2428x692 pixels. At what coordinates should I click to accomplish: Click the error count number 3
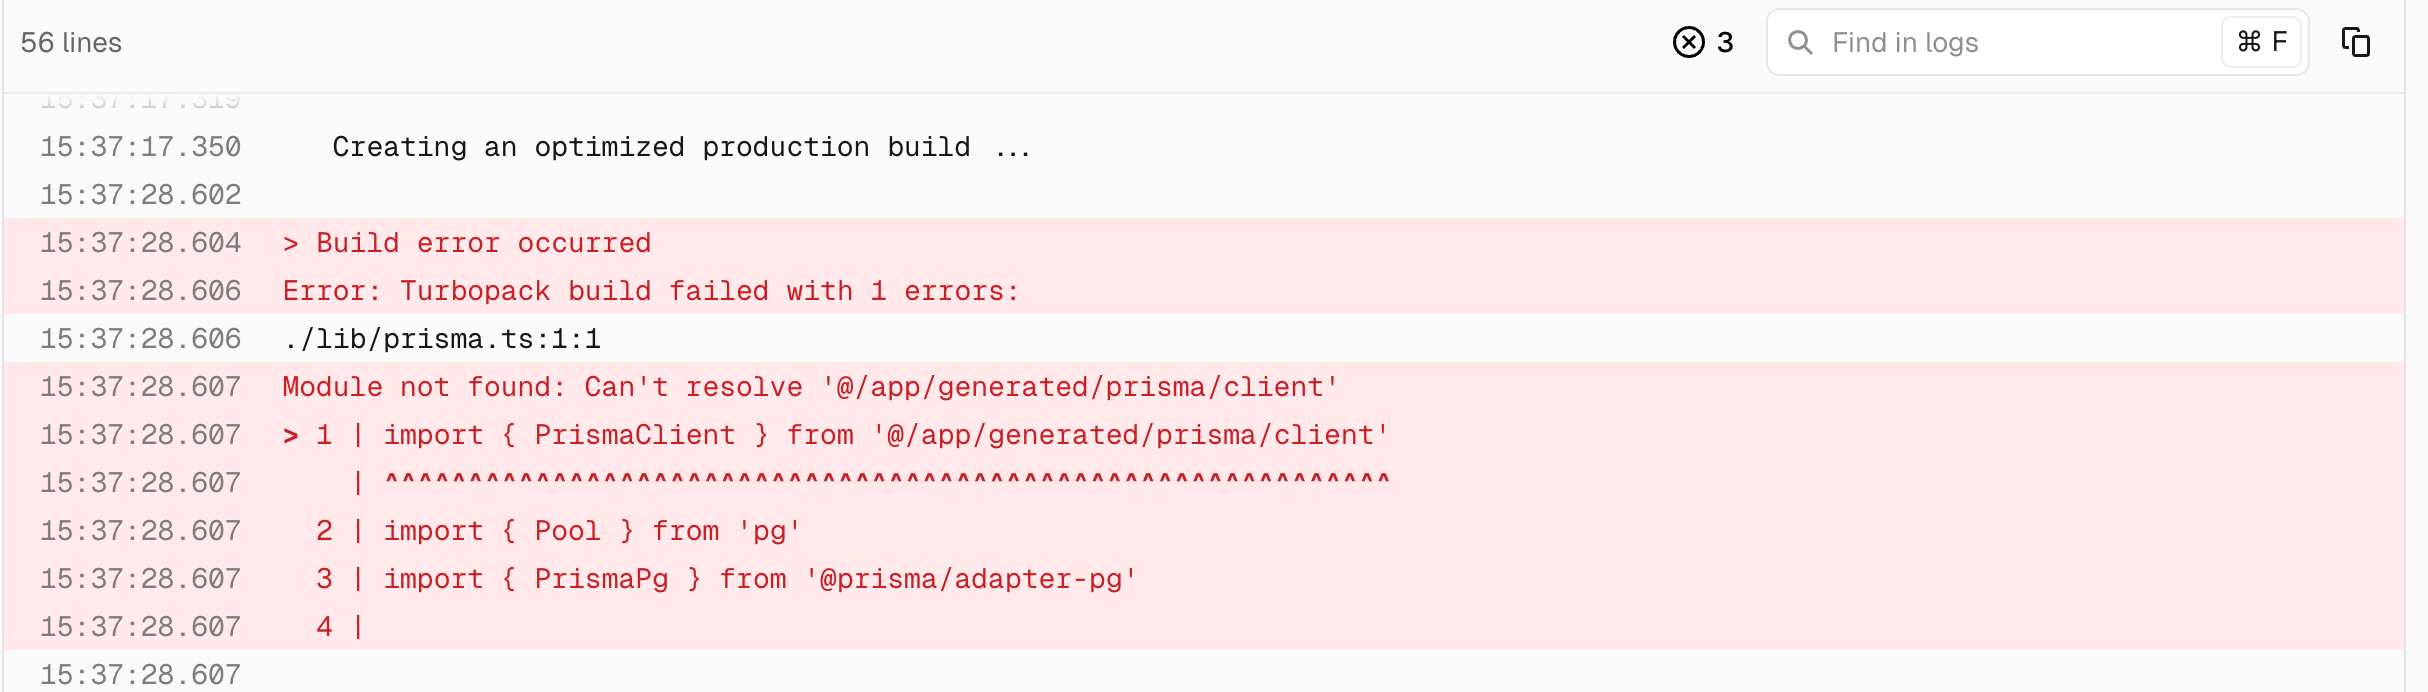pyautogui.click(x=1725, y=42)
